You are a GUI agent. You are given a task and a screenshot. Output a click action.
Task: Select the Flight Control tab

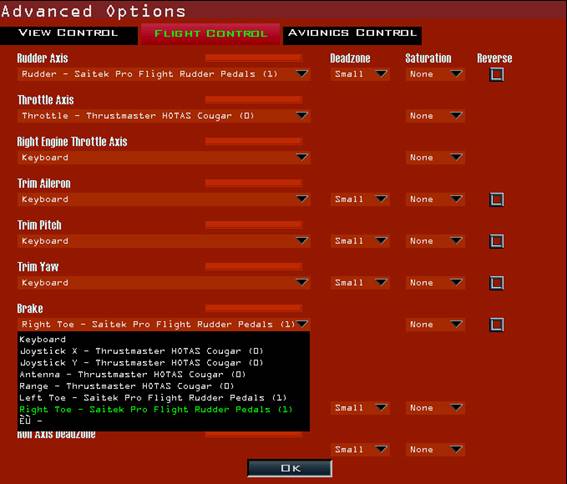pos(210,34)
